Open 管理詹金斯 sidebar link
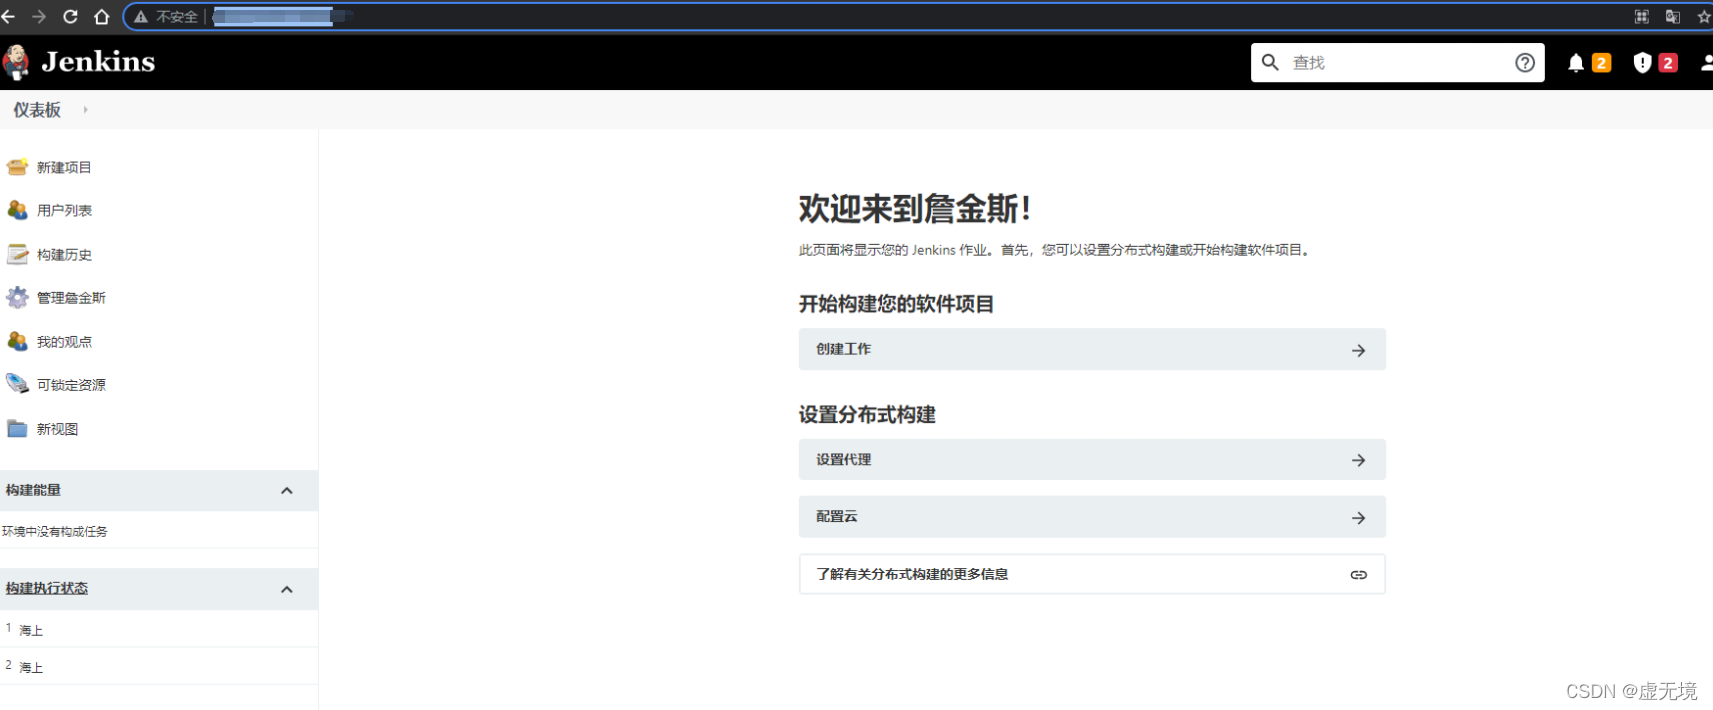The width and height of the screenshot is (1713, 710). tap(71, 298)
